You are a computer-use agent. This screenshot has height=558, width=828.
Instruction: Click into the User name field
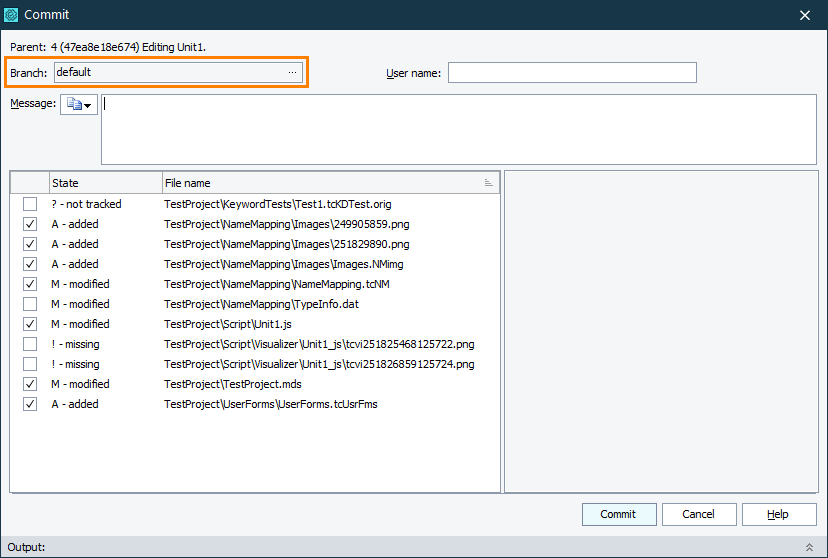tap(572, 72)
